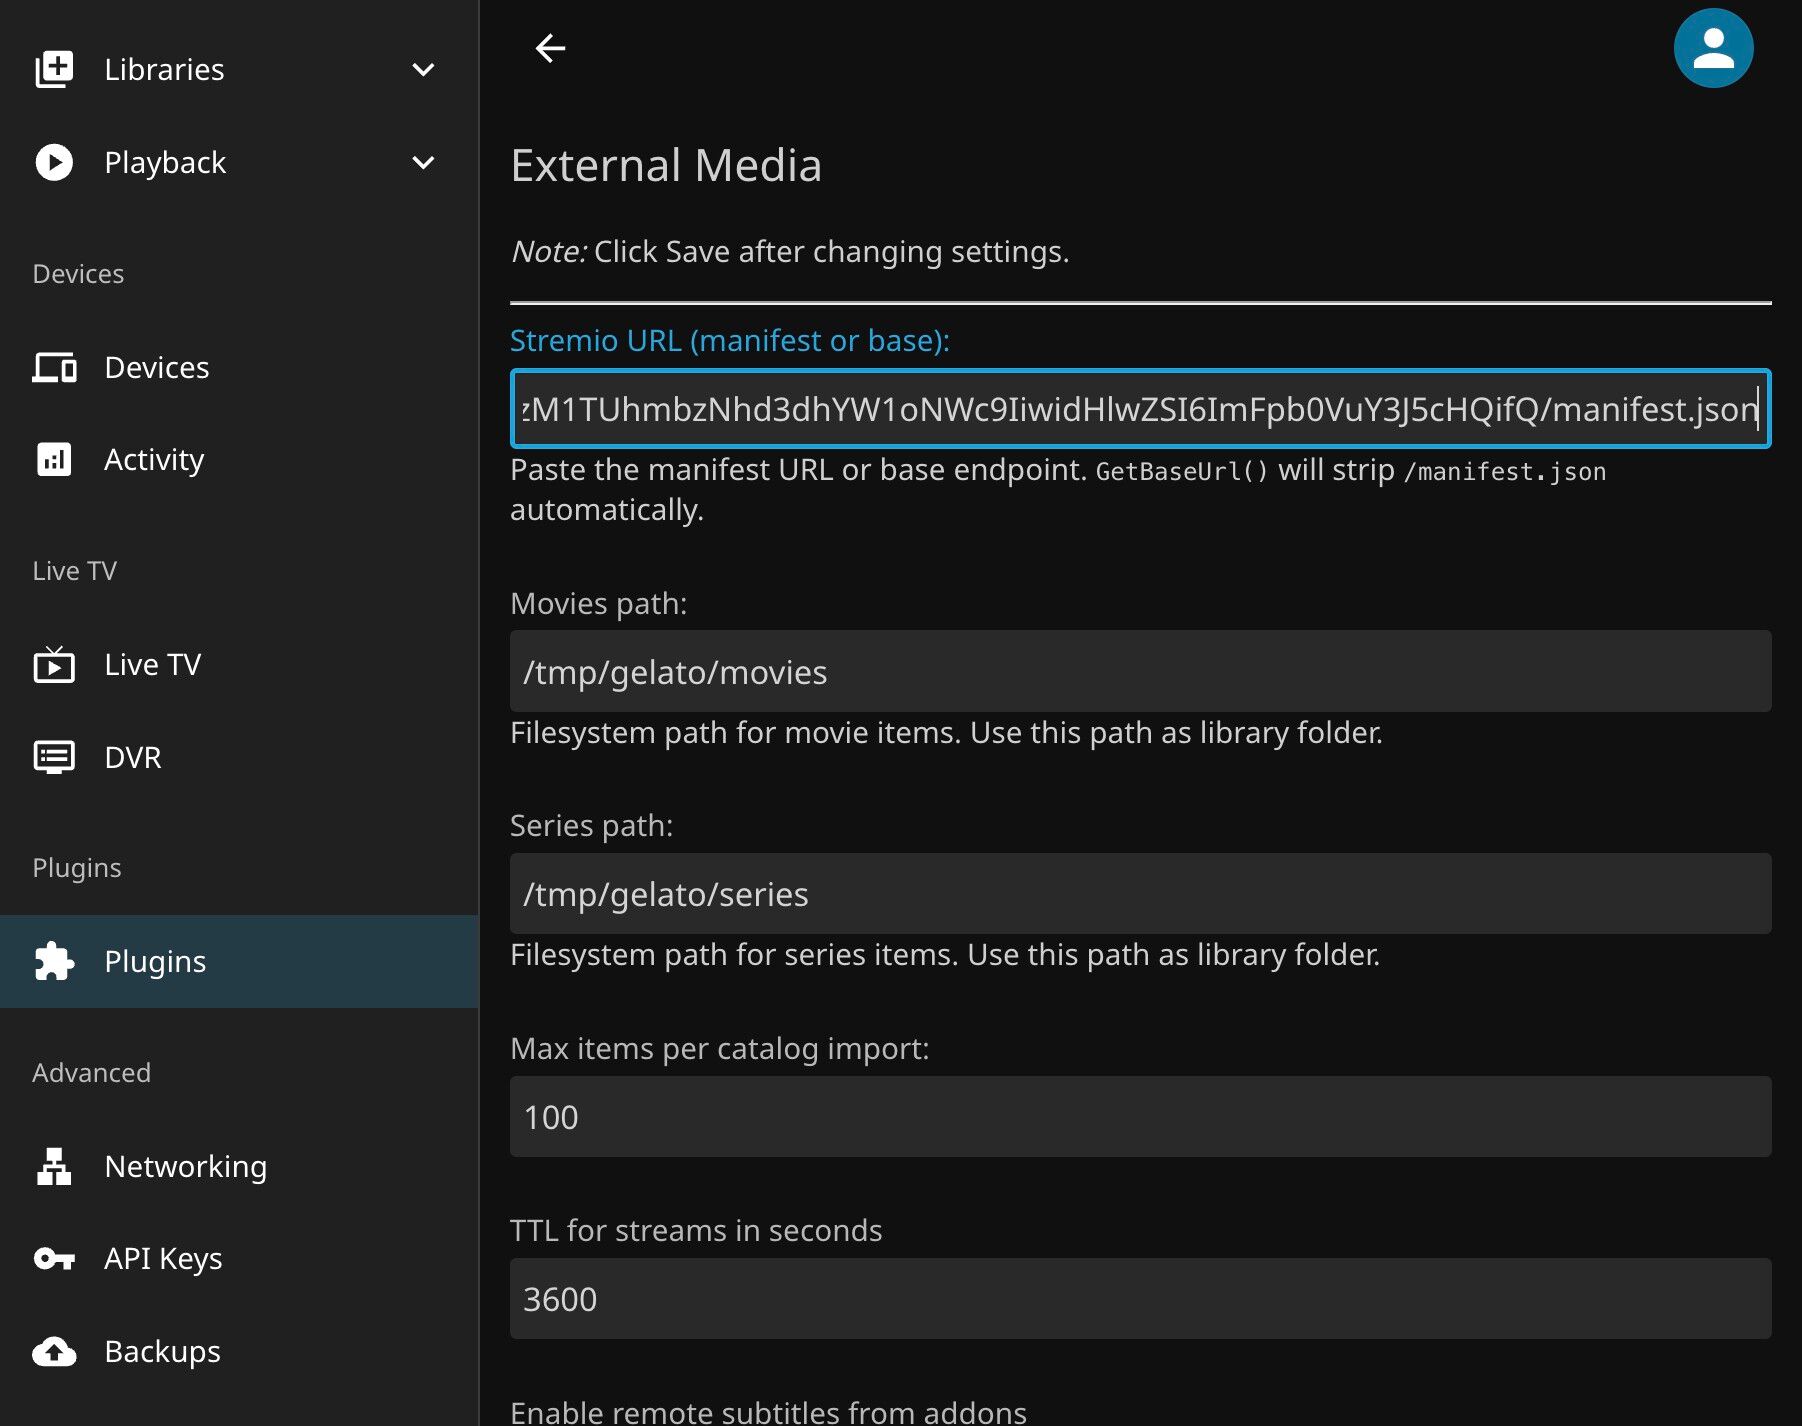Click the Backups cloud icon
This screenshot has height=1426, width=1802.
tap(54, 1352)
